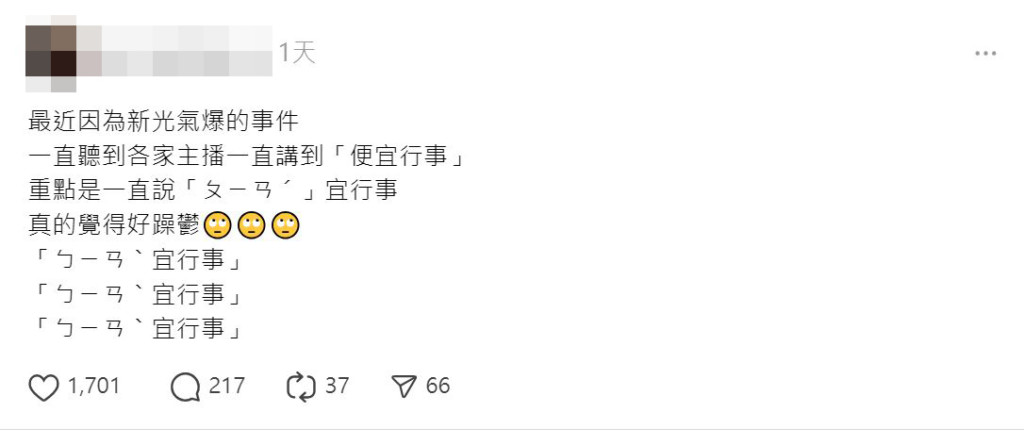View the 217 replies count
The width and height of the screenshot is (1024, 445).
(x=227, y=386)
